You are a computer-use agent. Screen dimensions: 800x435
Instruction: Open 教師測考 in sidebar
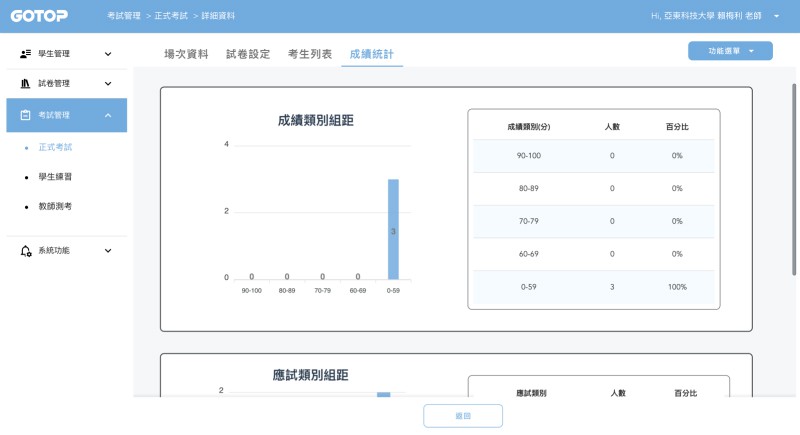tap(55, 207)
